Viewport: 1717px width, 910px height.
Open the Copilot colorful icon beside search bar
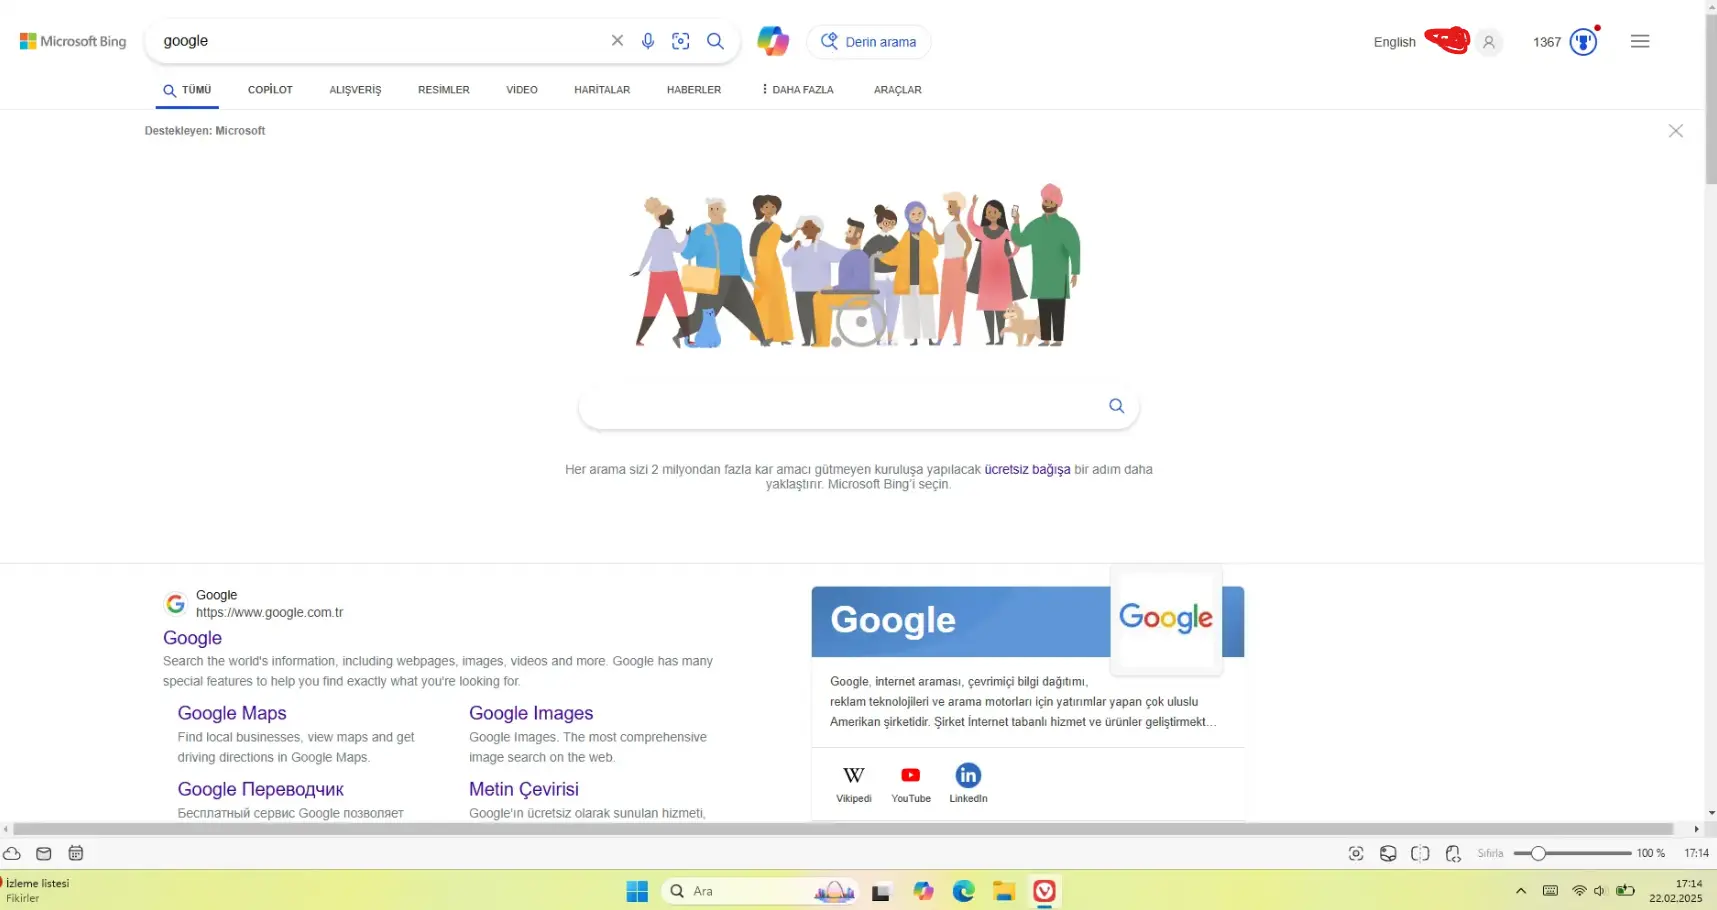(x=772, y=41)
